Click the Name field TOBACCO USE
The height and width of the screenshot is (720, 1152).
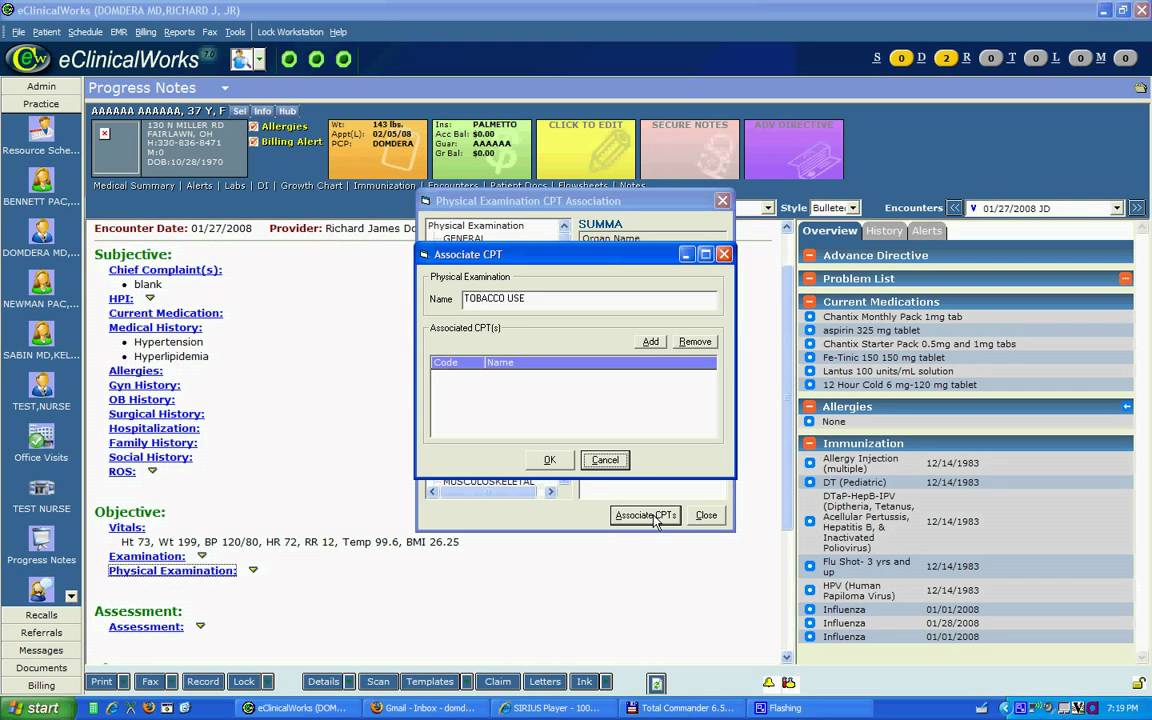click(x=589, y=299)
